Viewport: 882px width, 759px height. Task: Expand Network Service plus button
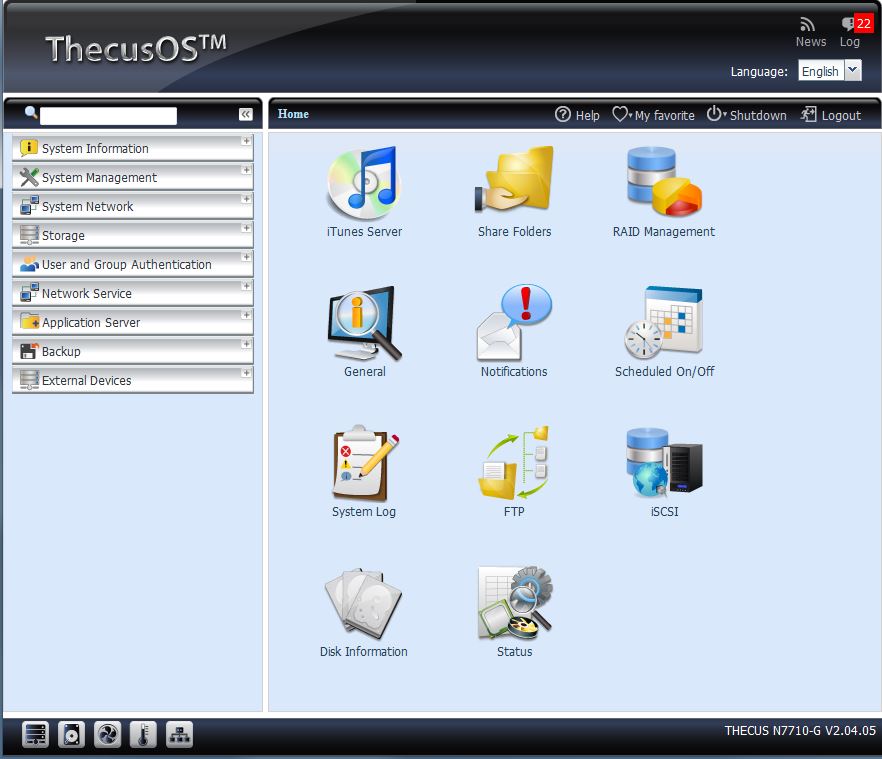coord(246,286)
